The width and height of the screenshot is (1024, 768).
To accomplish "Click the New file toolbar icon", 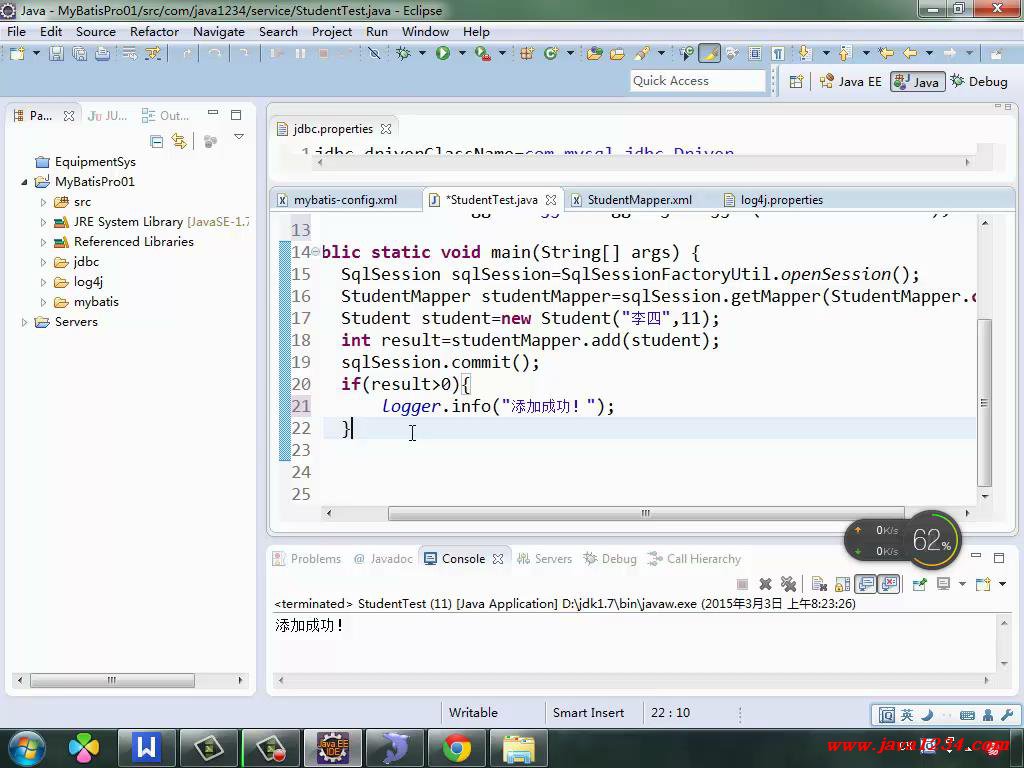I will (x=17, y=54).
